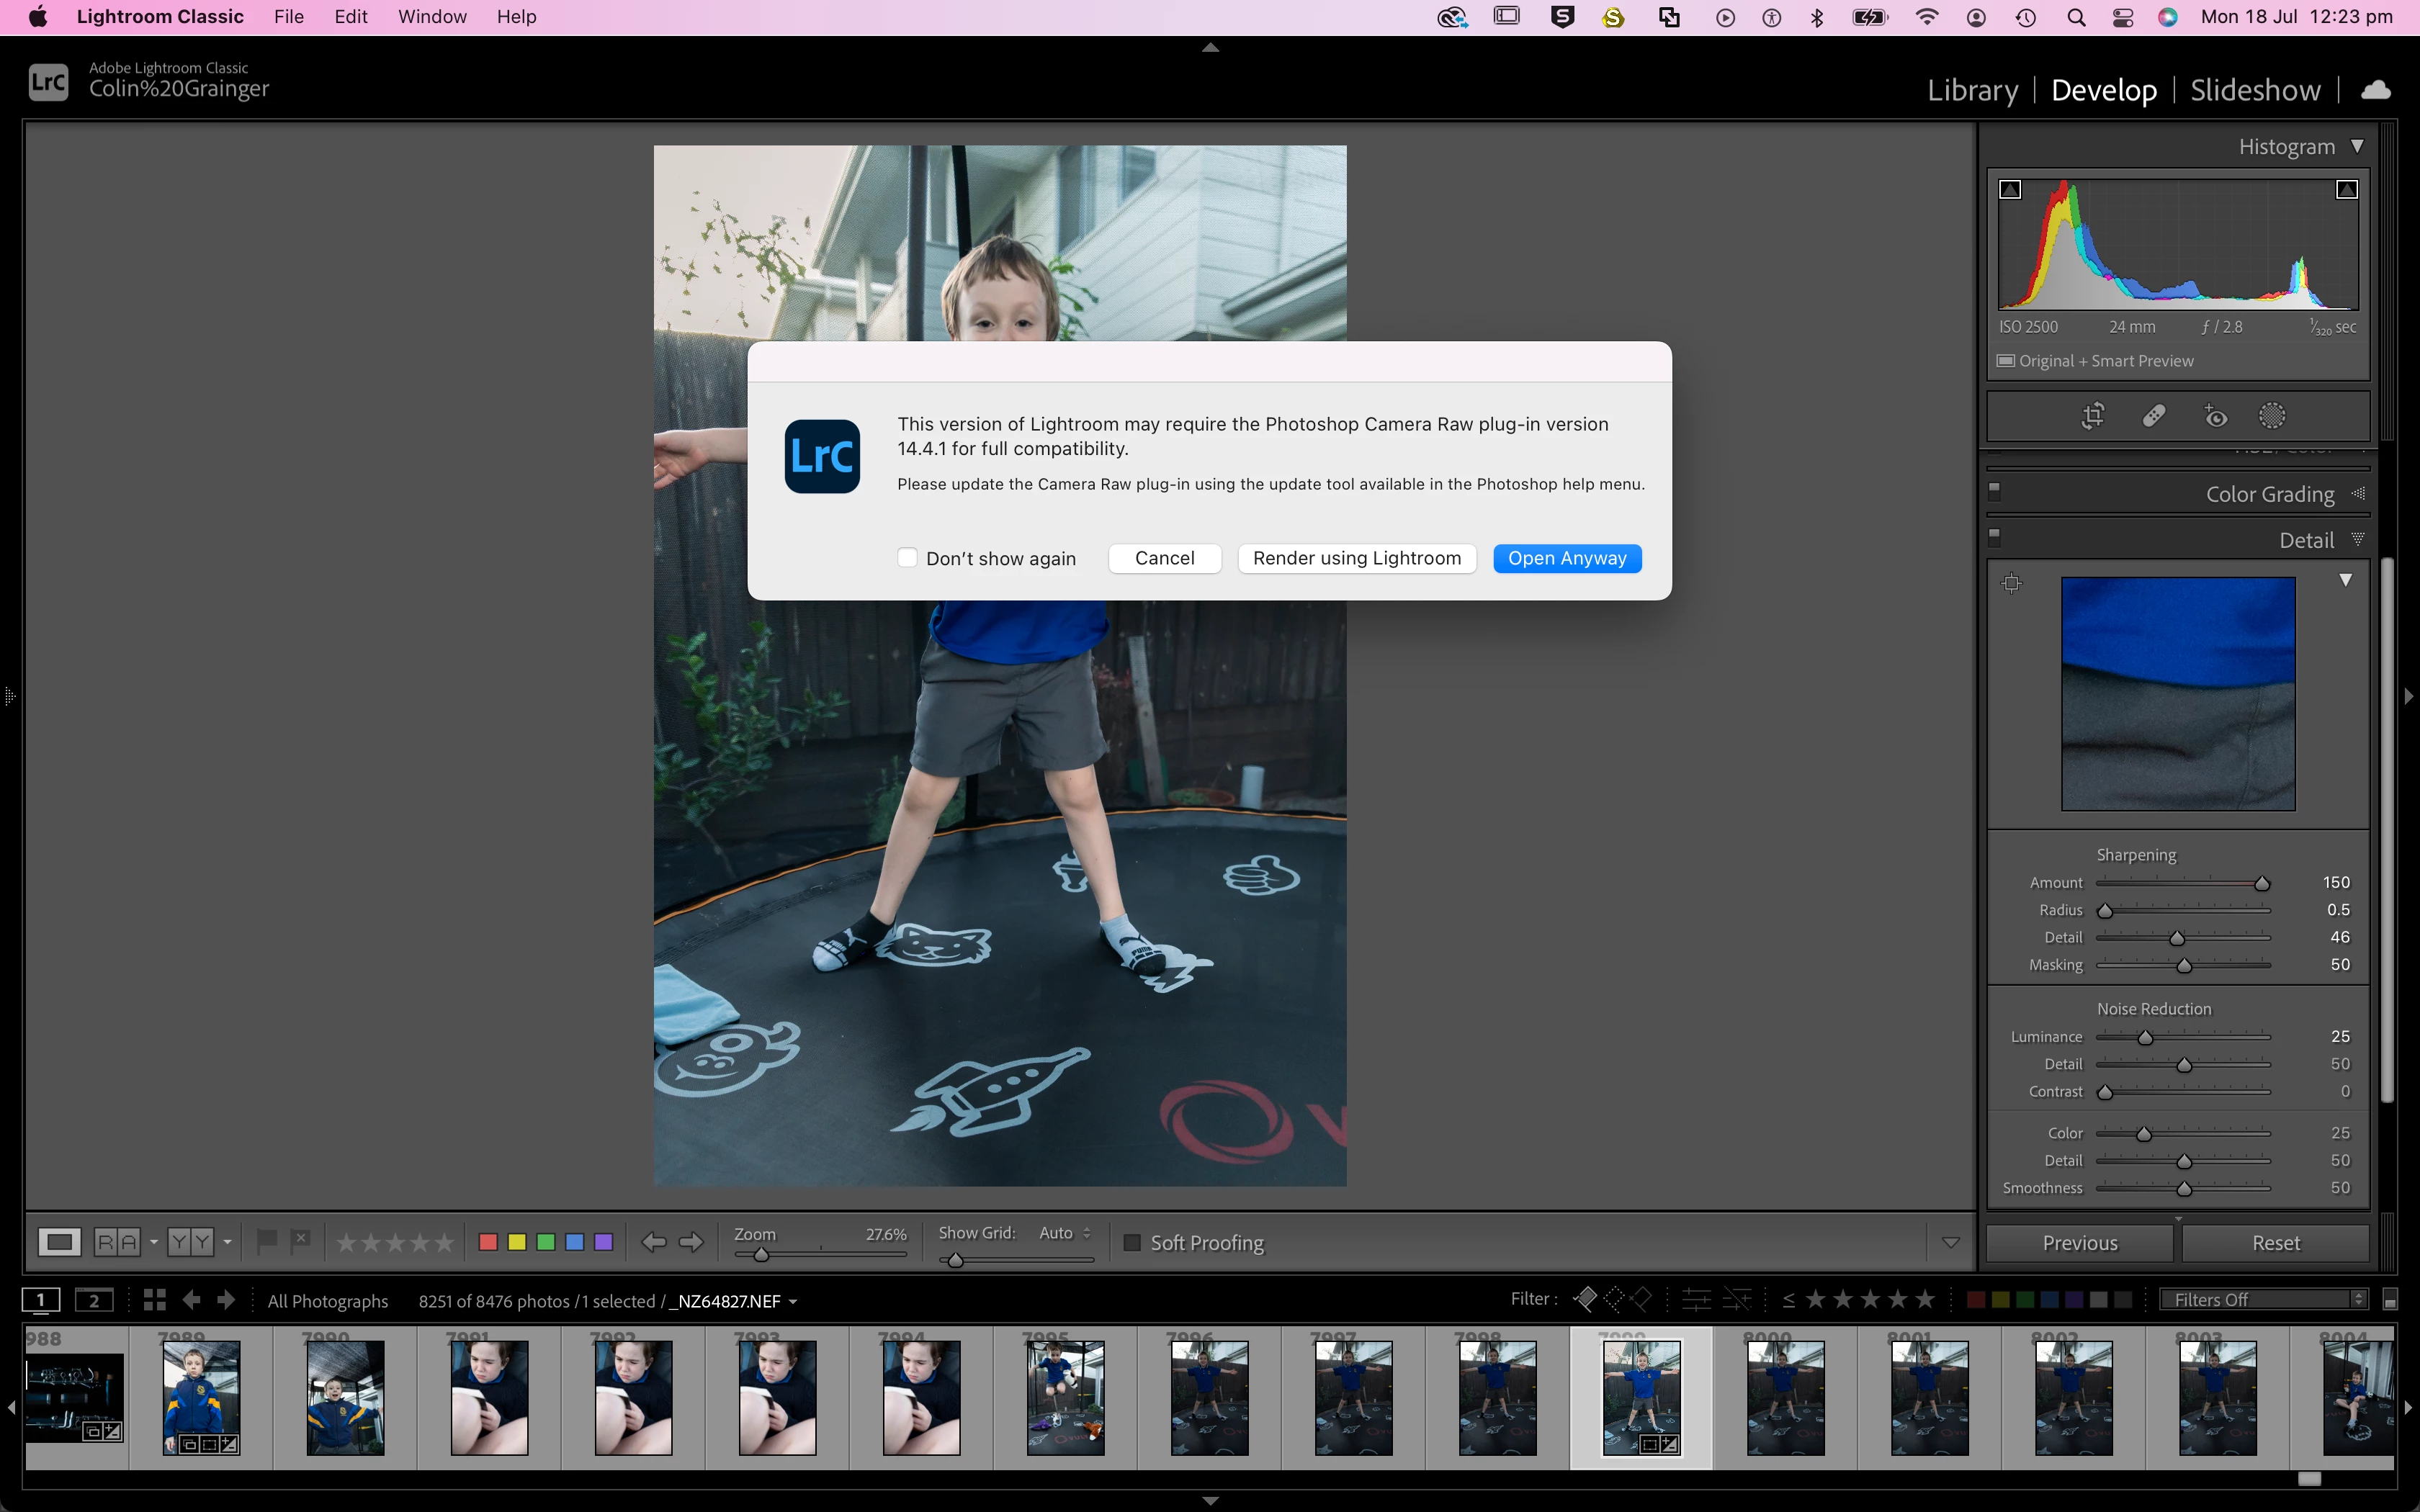The width and height of the screenshot is (2420, 1512).
Task: Open grid view icon in filmstrip bar
Action: point(154,1300)
